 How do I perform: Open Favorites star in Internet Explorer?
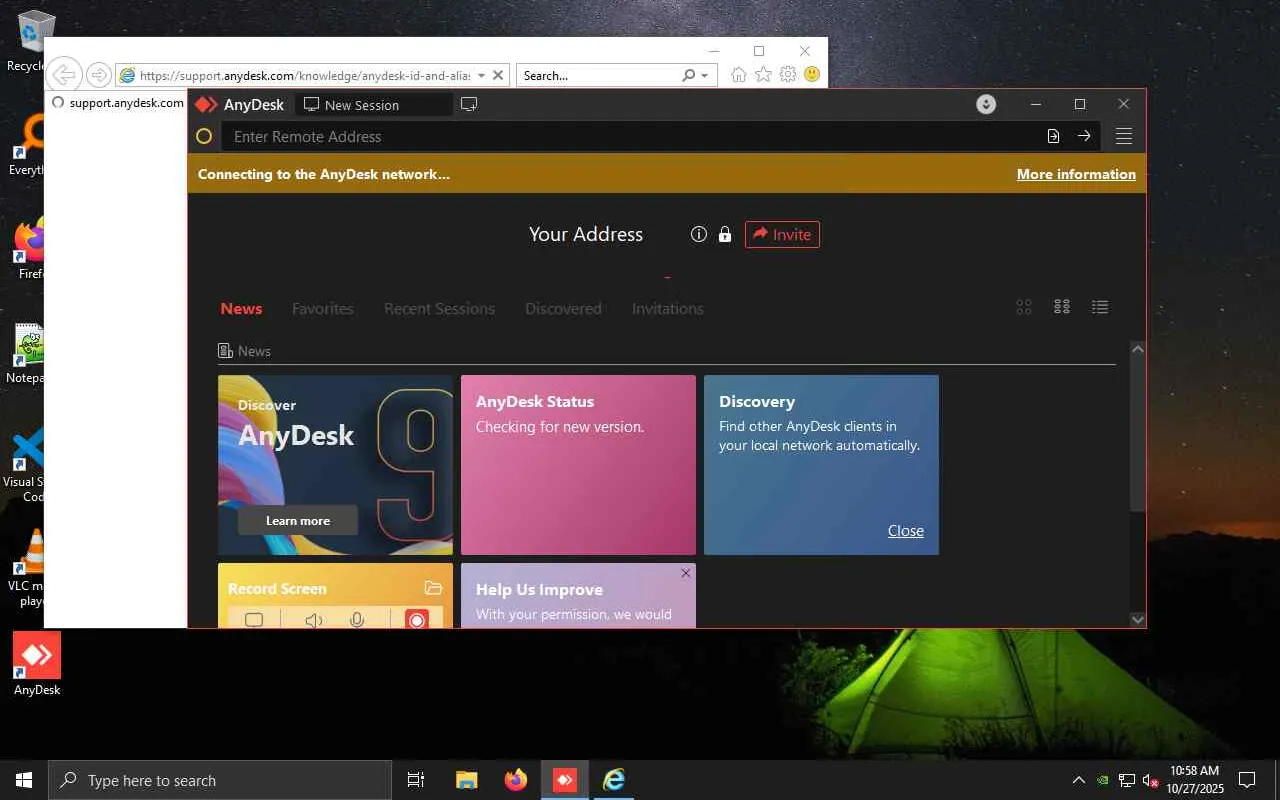(763, 75)
